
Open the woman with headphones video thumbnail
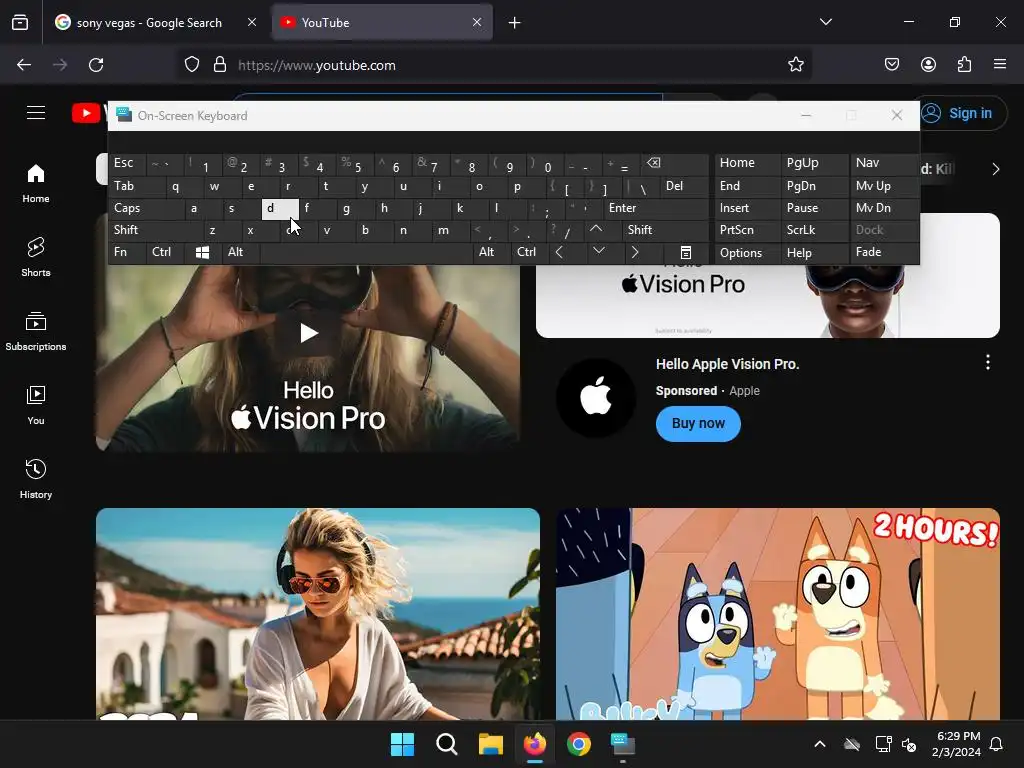(318, 614)
